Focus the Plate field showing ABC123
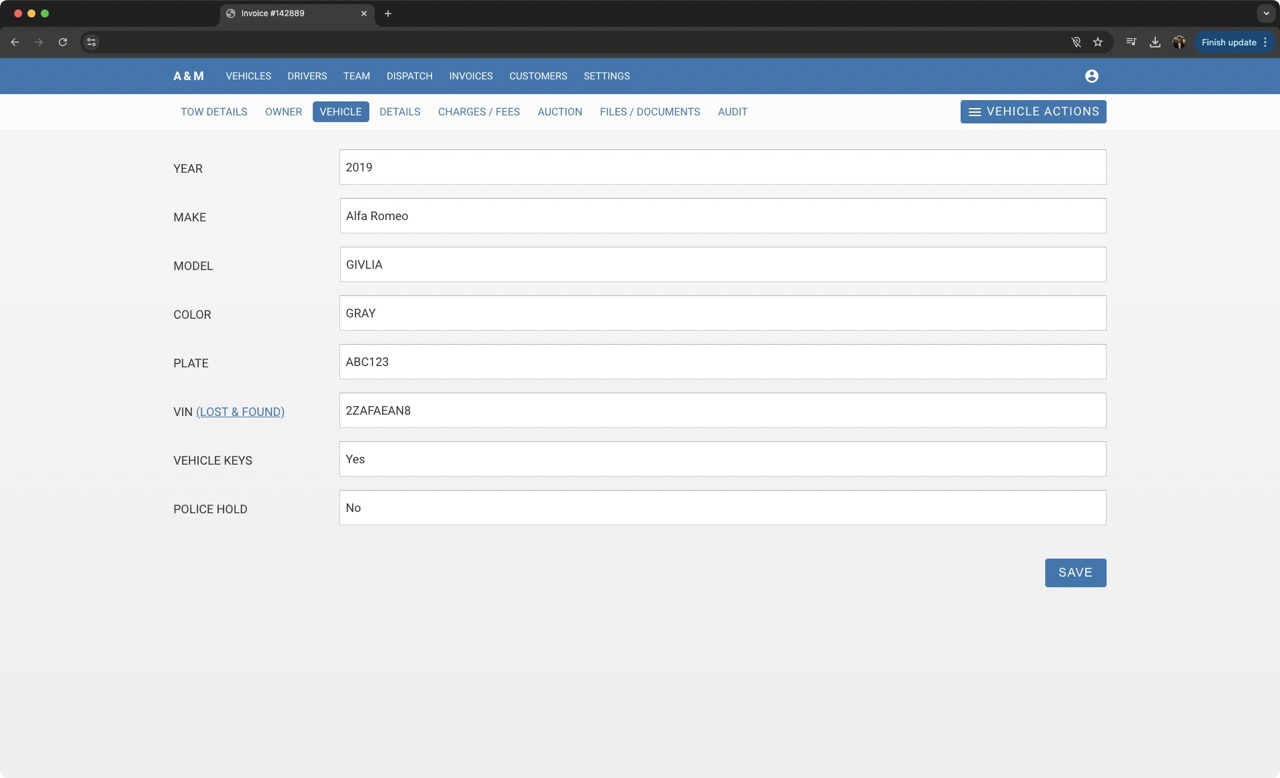Viewport: 1280px width, 778px height. 722,362
